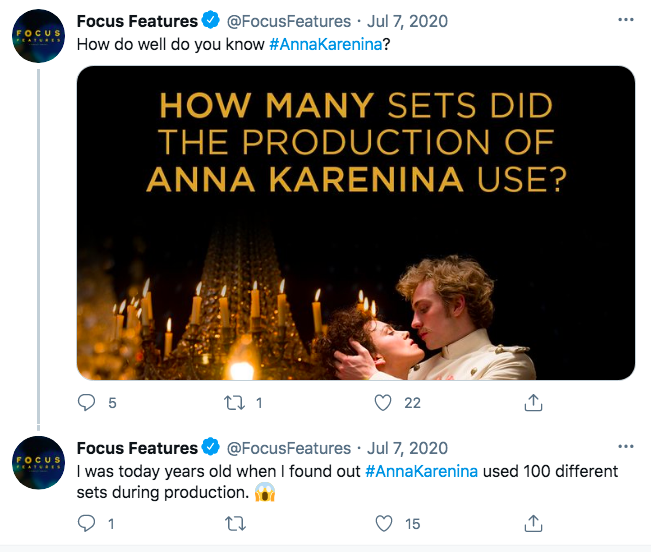Image resolution: width=651 pixels, height=552 pixels.
Task: Click the Jul 7, 2020 date on second tweet
Action: point(411,448)
